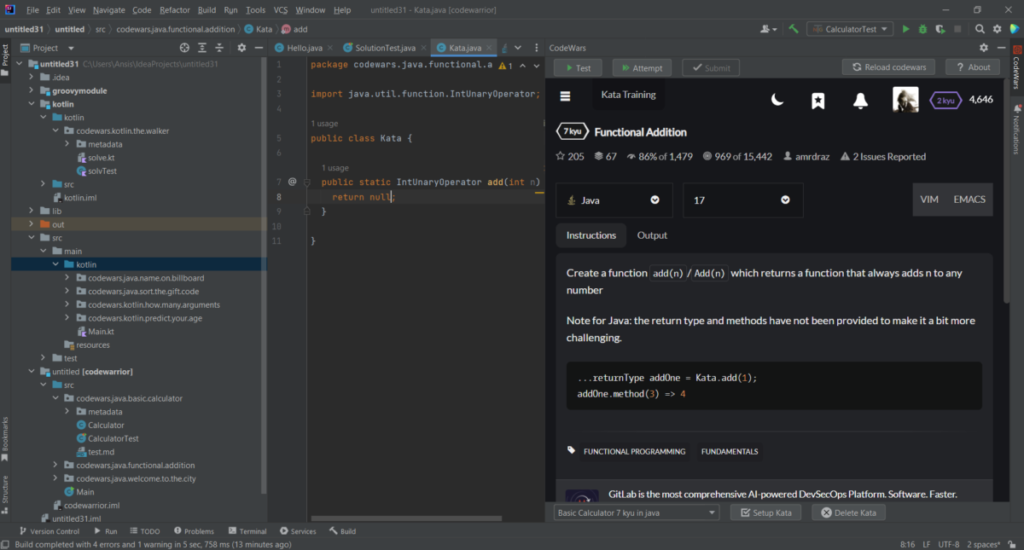
Task: Click Setup Kata button
Action: [x=765, y=513]
